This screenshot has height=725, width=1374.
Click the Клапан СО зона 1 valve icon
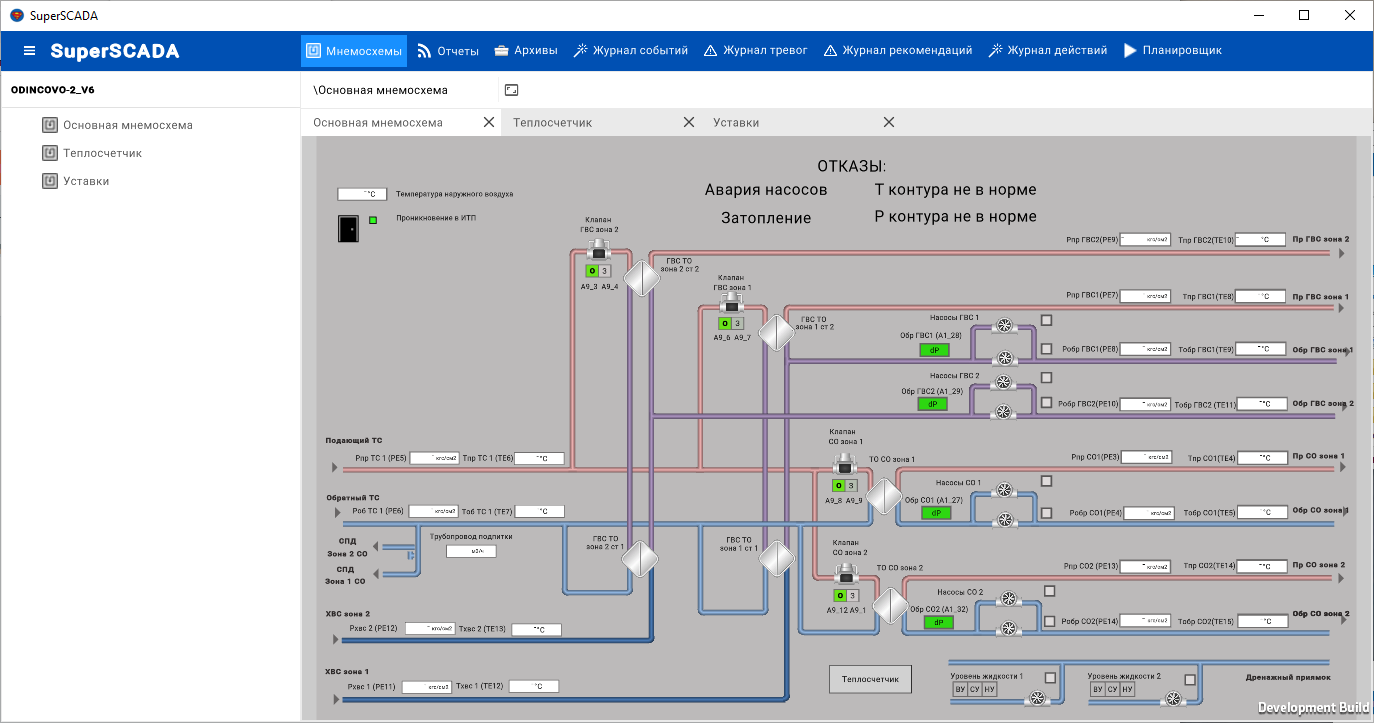(846, 464)
